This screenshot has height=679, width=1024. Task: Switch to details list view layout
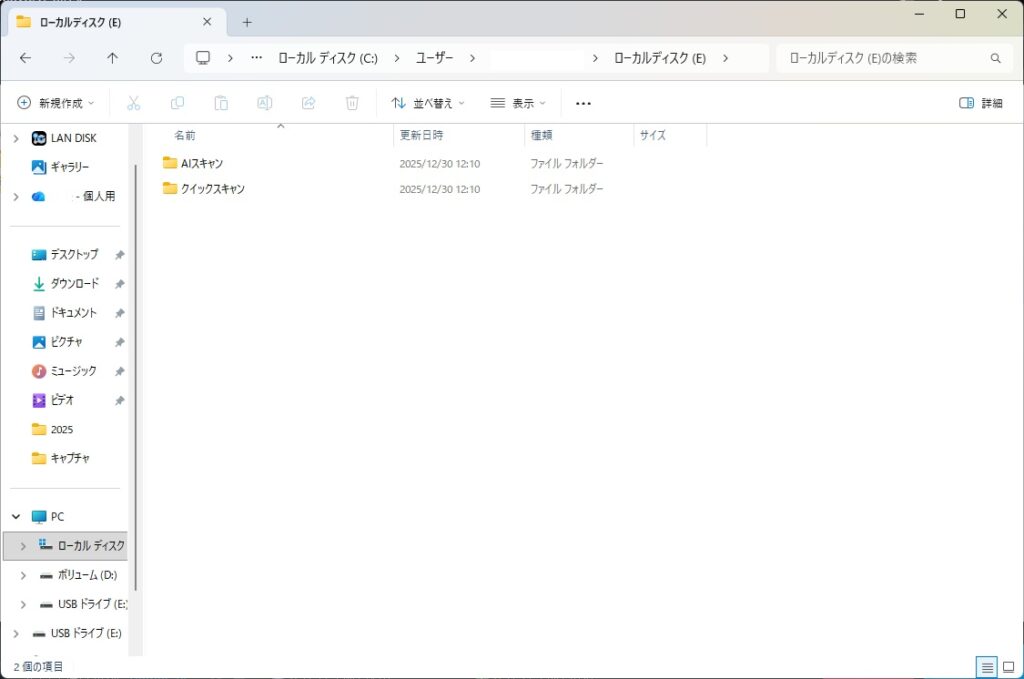(x=986, y=667)
